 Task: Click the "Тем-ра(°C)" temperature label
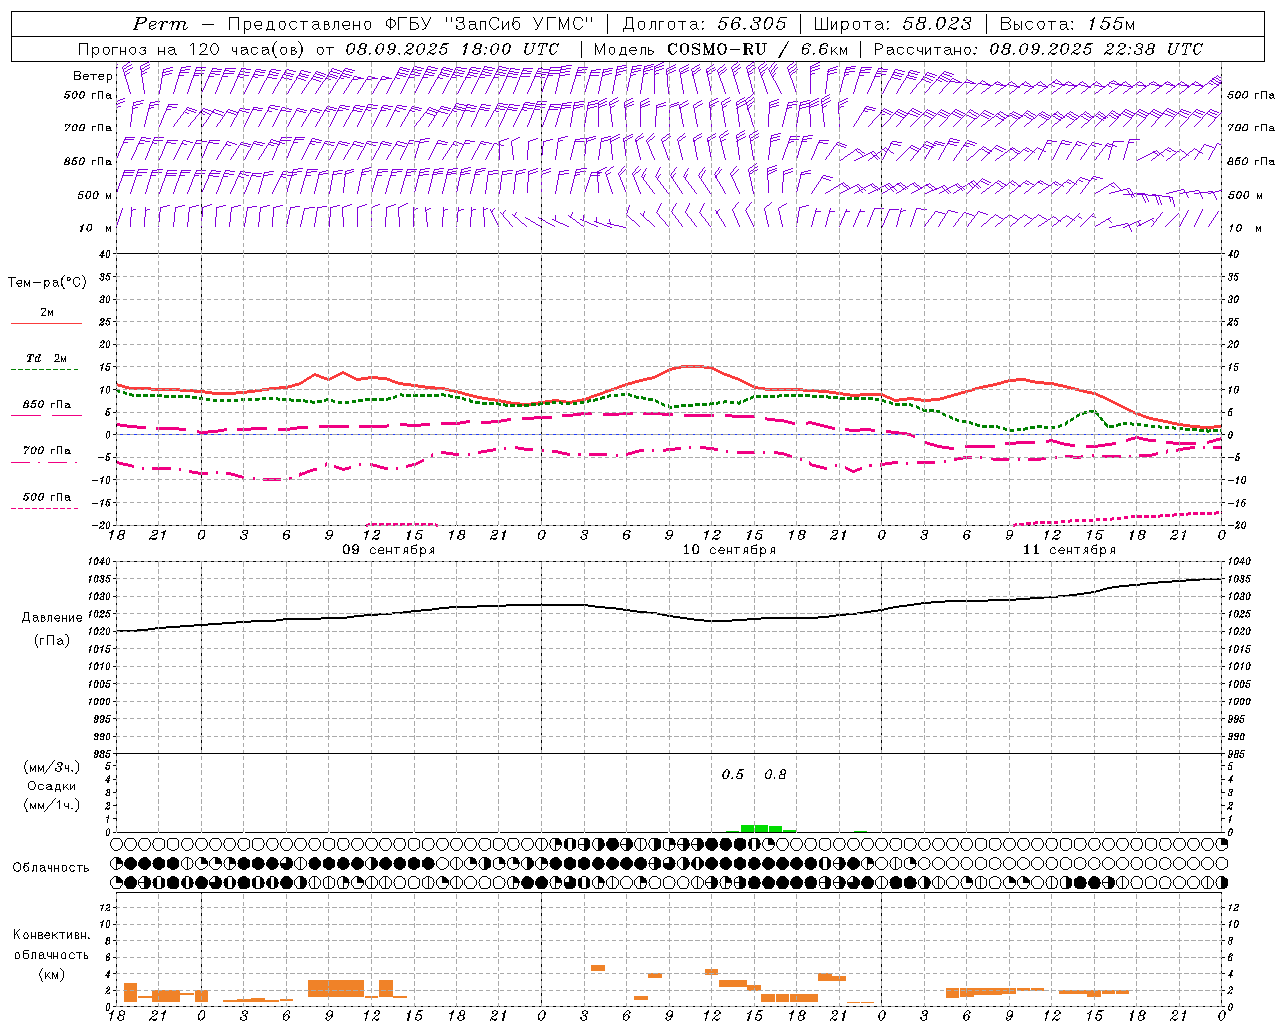(x=47, y=283)
